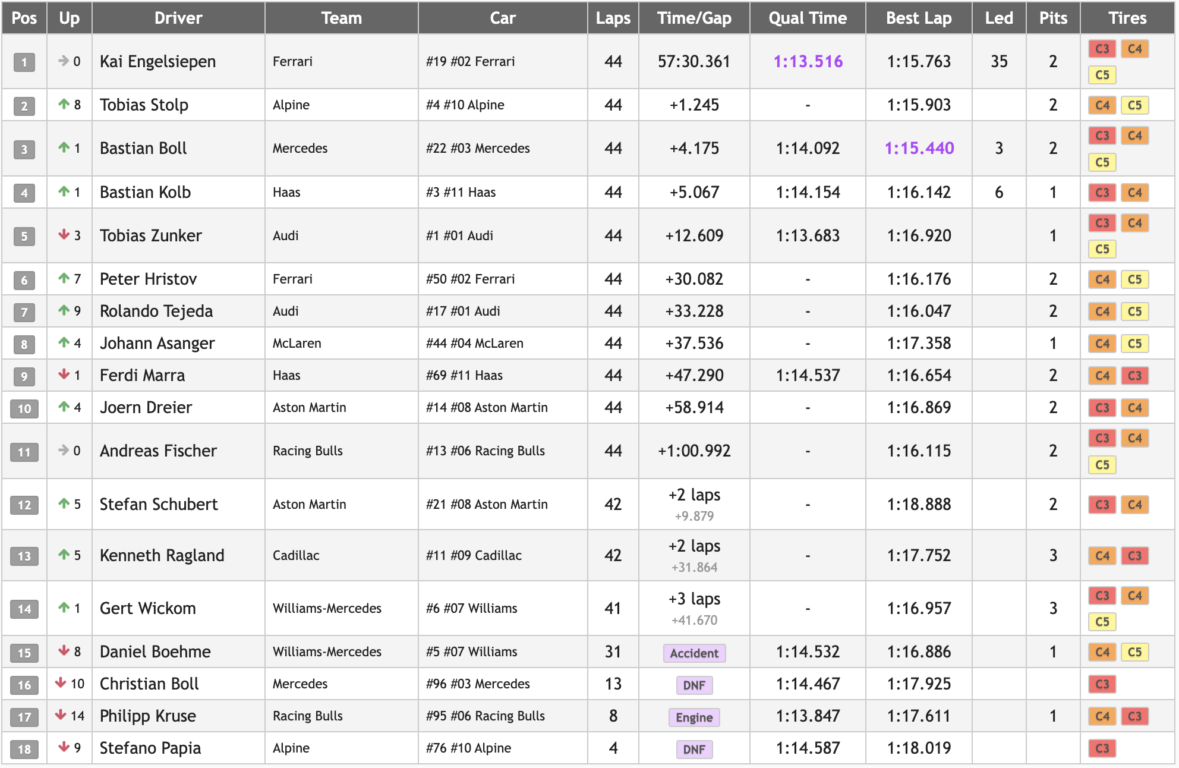The height and width of the screenshot is (768, 1179).
Task: Click the DNF badge in Christian Boll's row
Action: (x=694, y=685)
